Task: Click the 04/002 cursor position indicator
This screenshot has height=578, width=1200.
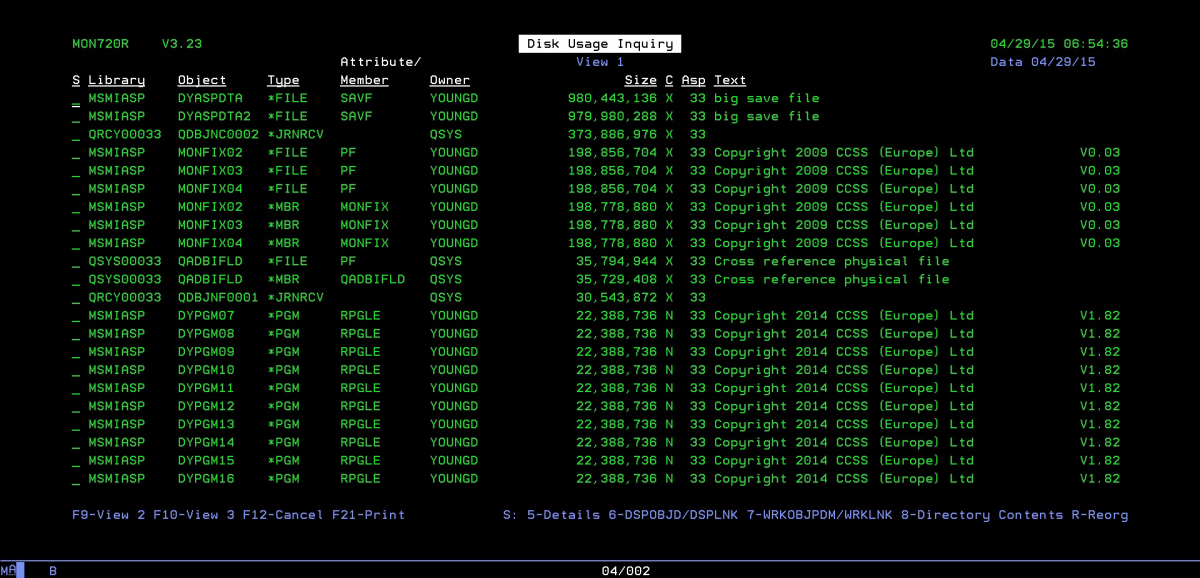Action: coord(625,570)
